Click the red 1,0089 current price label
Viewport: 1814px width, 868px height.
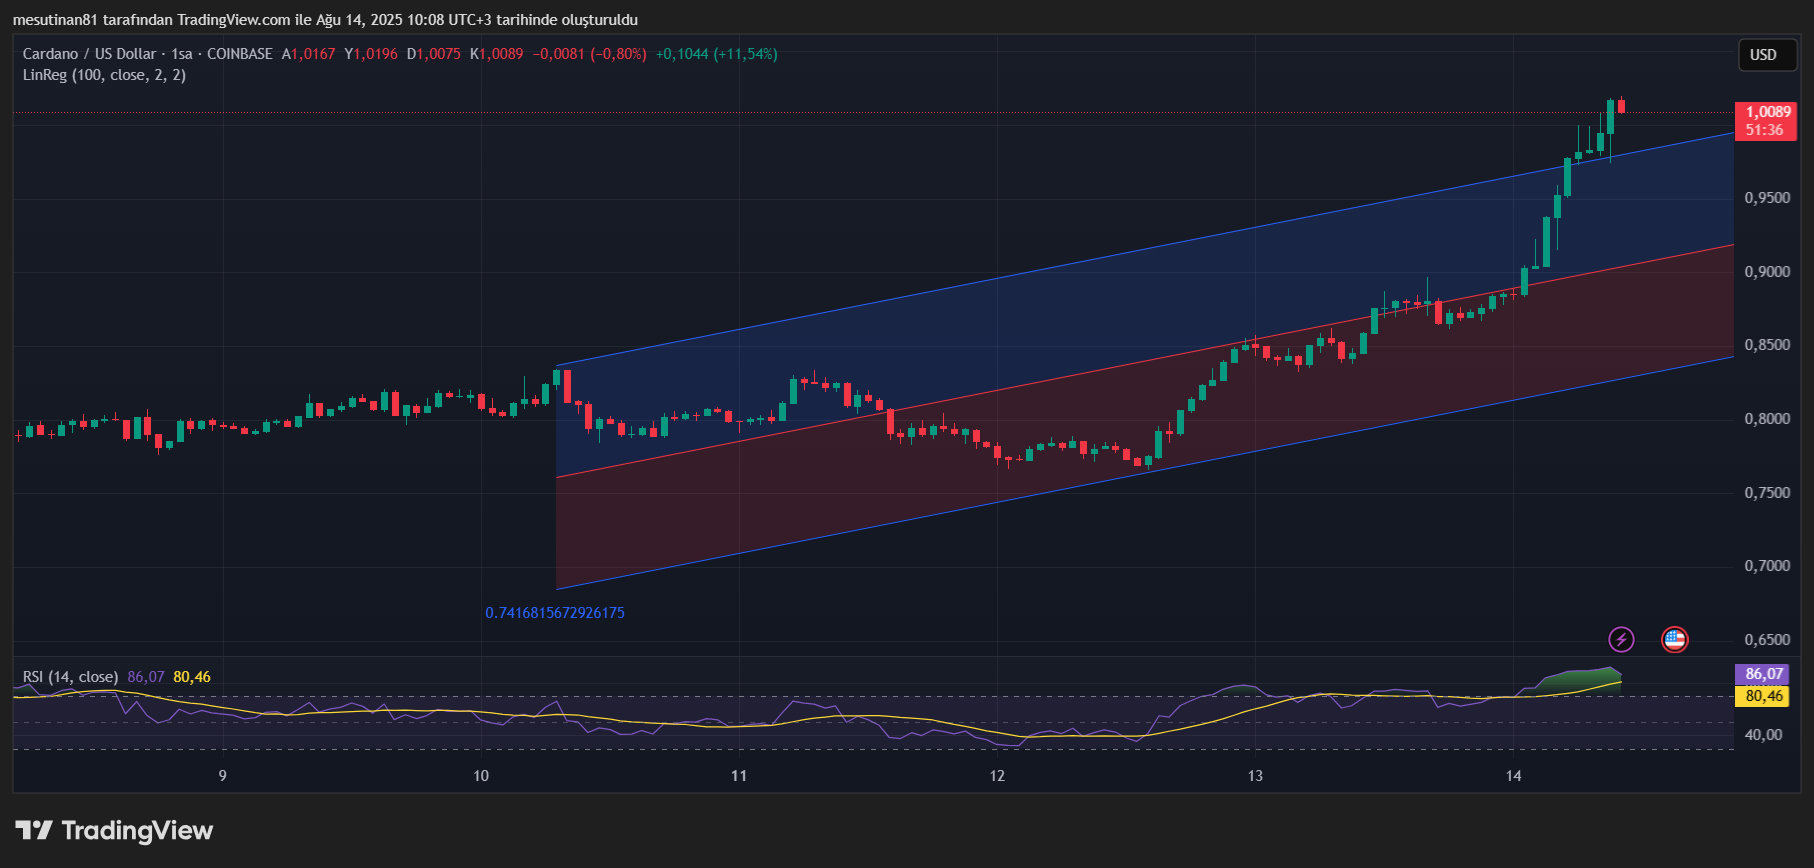click(1765, 112)
